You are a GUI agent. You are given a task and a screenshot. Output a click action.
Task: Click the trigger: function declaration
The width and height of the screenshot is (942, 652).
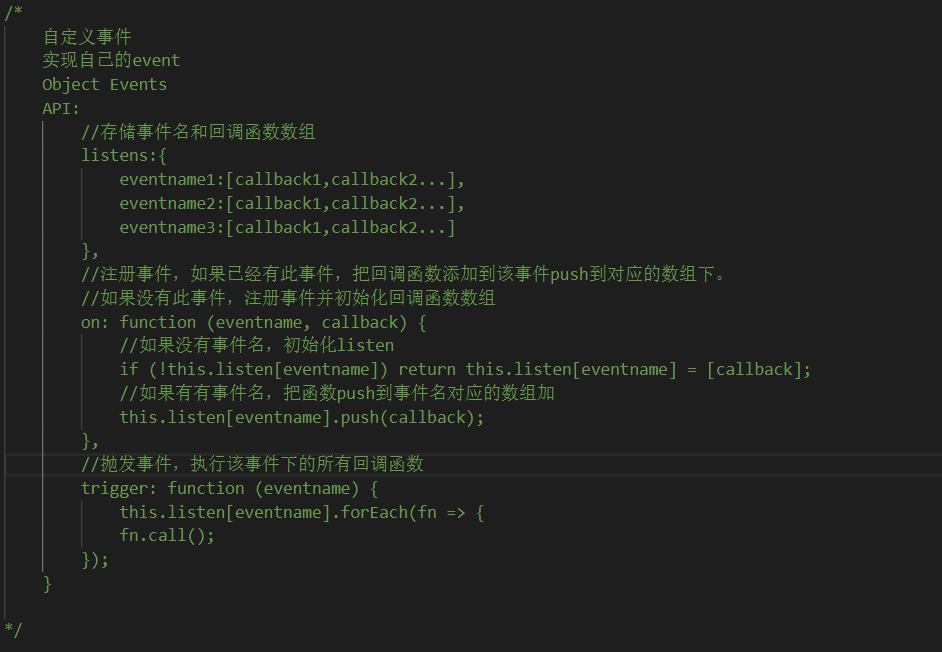tap(230, 488)
